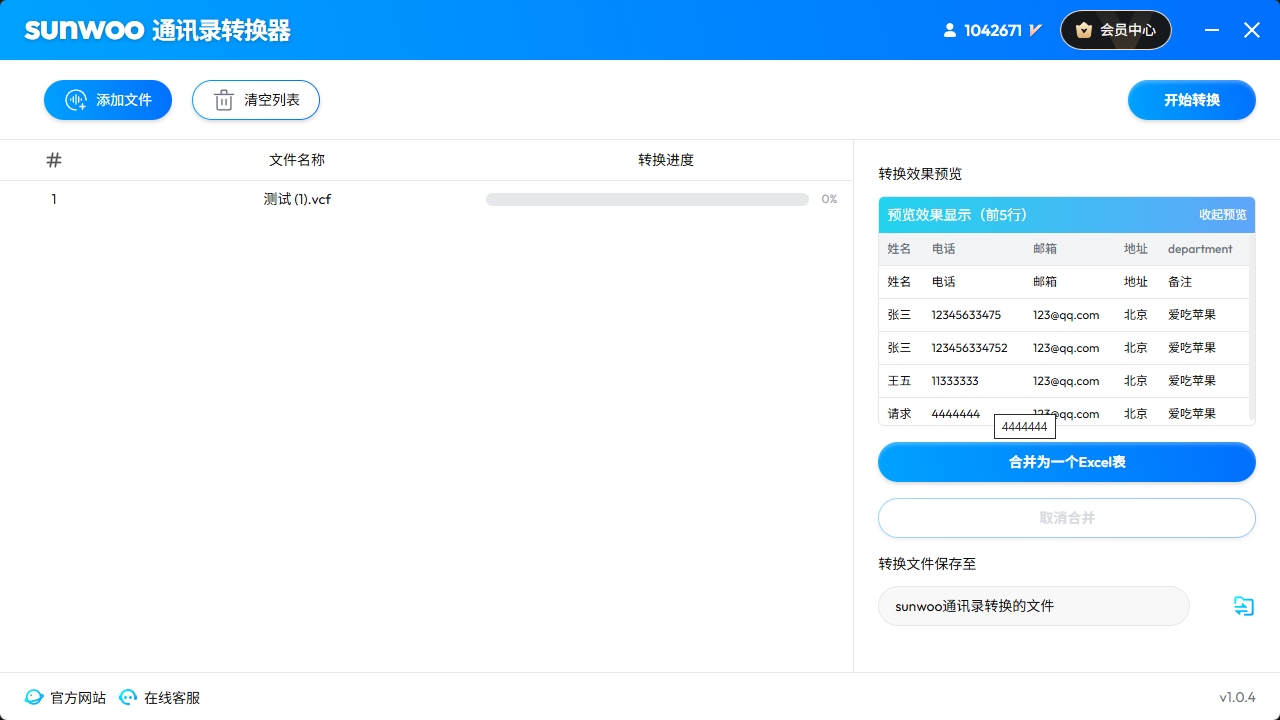
Task: Click the chat bubble icon before 官方网站
Action: (33, 697)
